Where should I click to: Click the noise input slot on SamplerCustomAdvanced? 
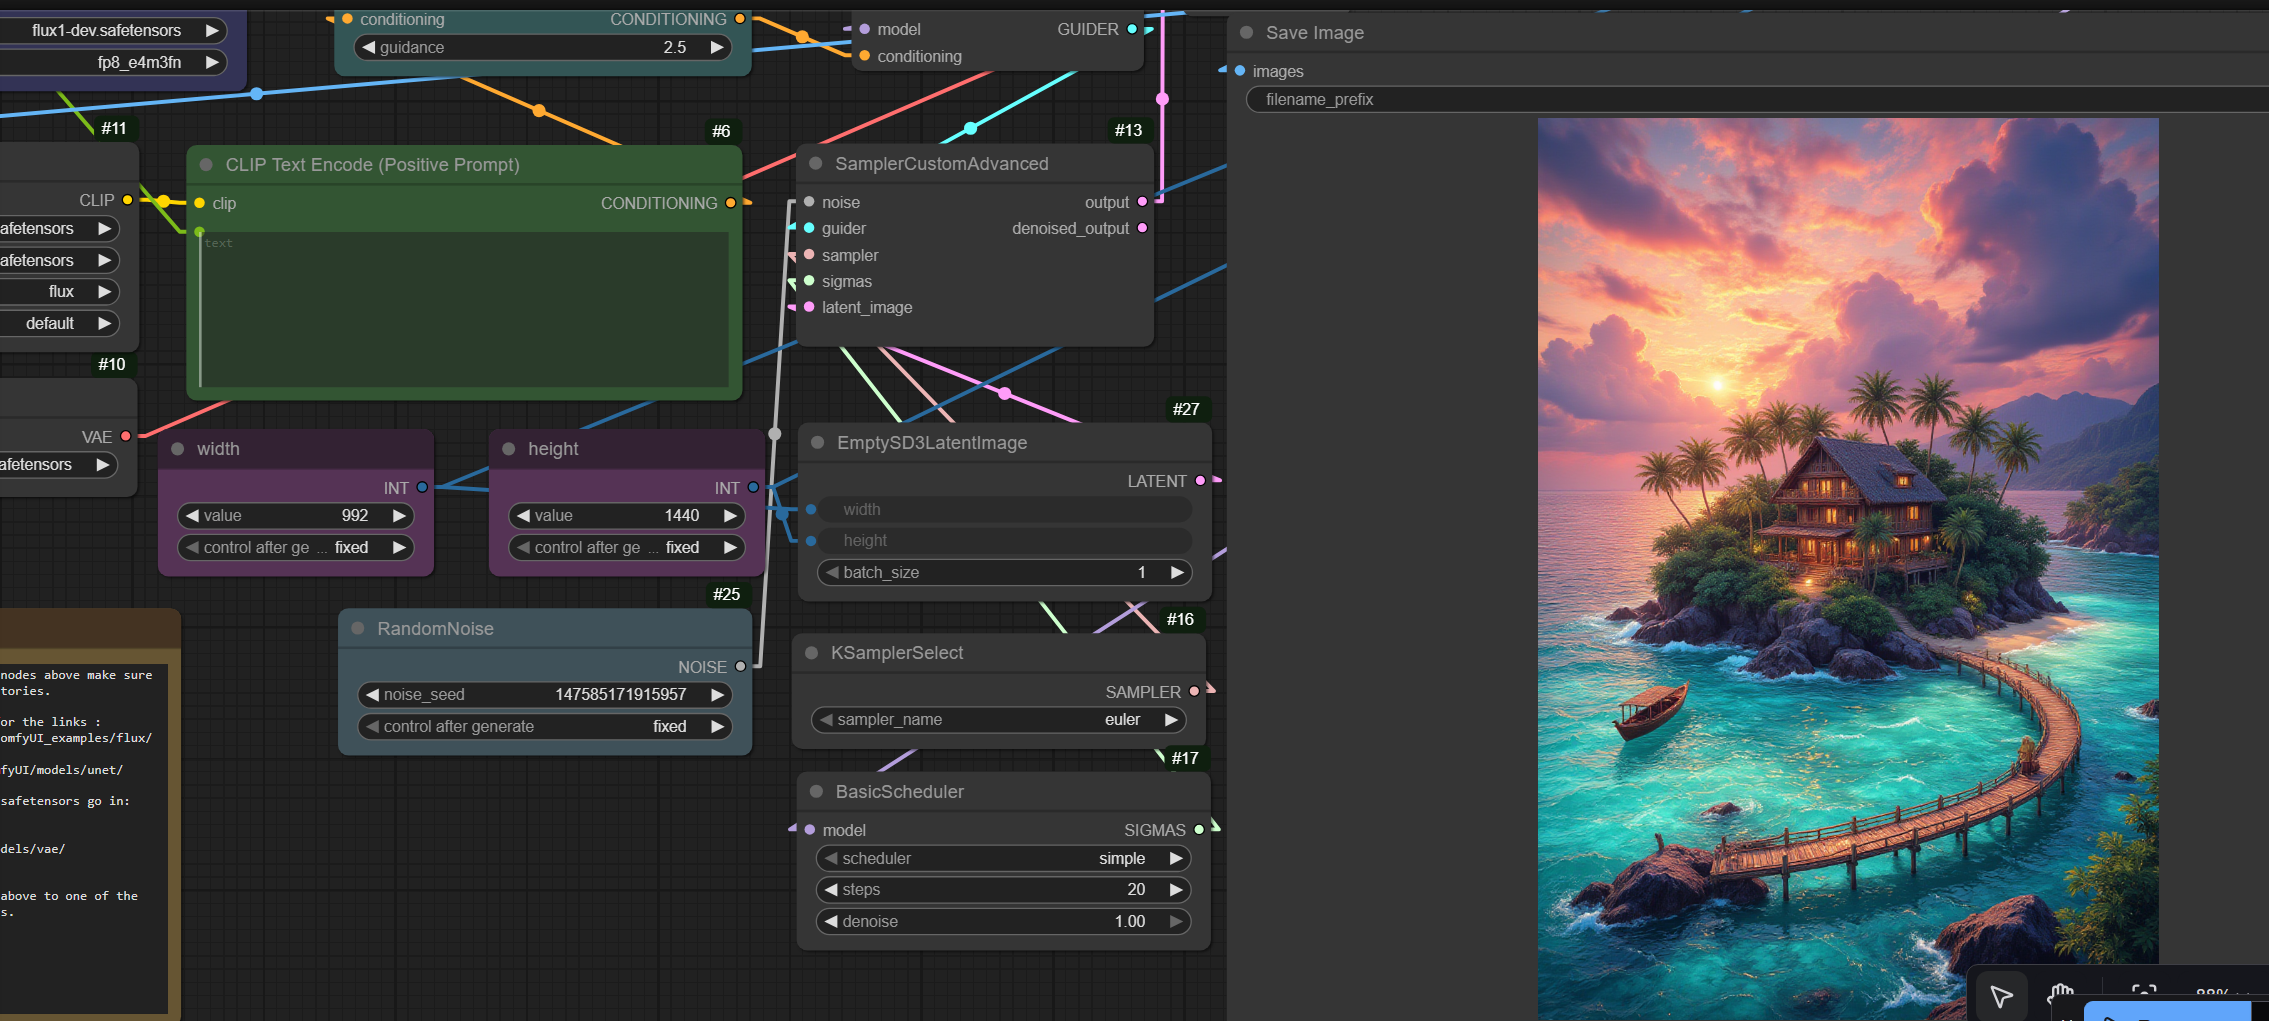[x=809, y=202]
